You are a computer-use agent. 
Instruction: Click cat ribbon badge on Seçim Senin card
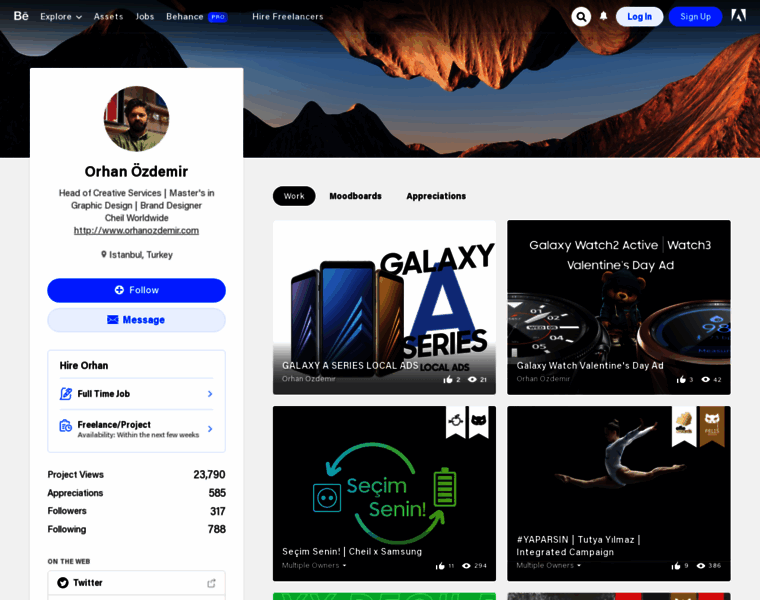[479, 422]
